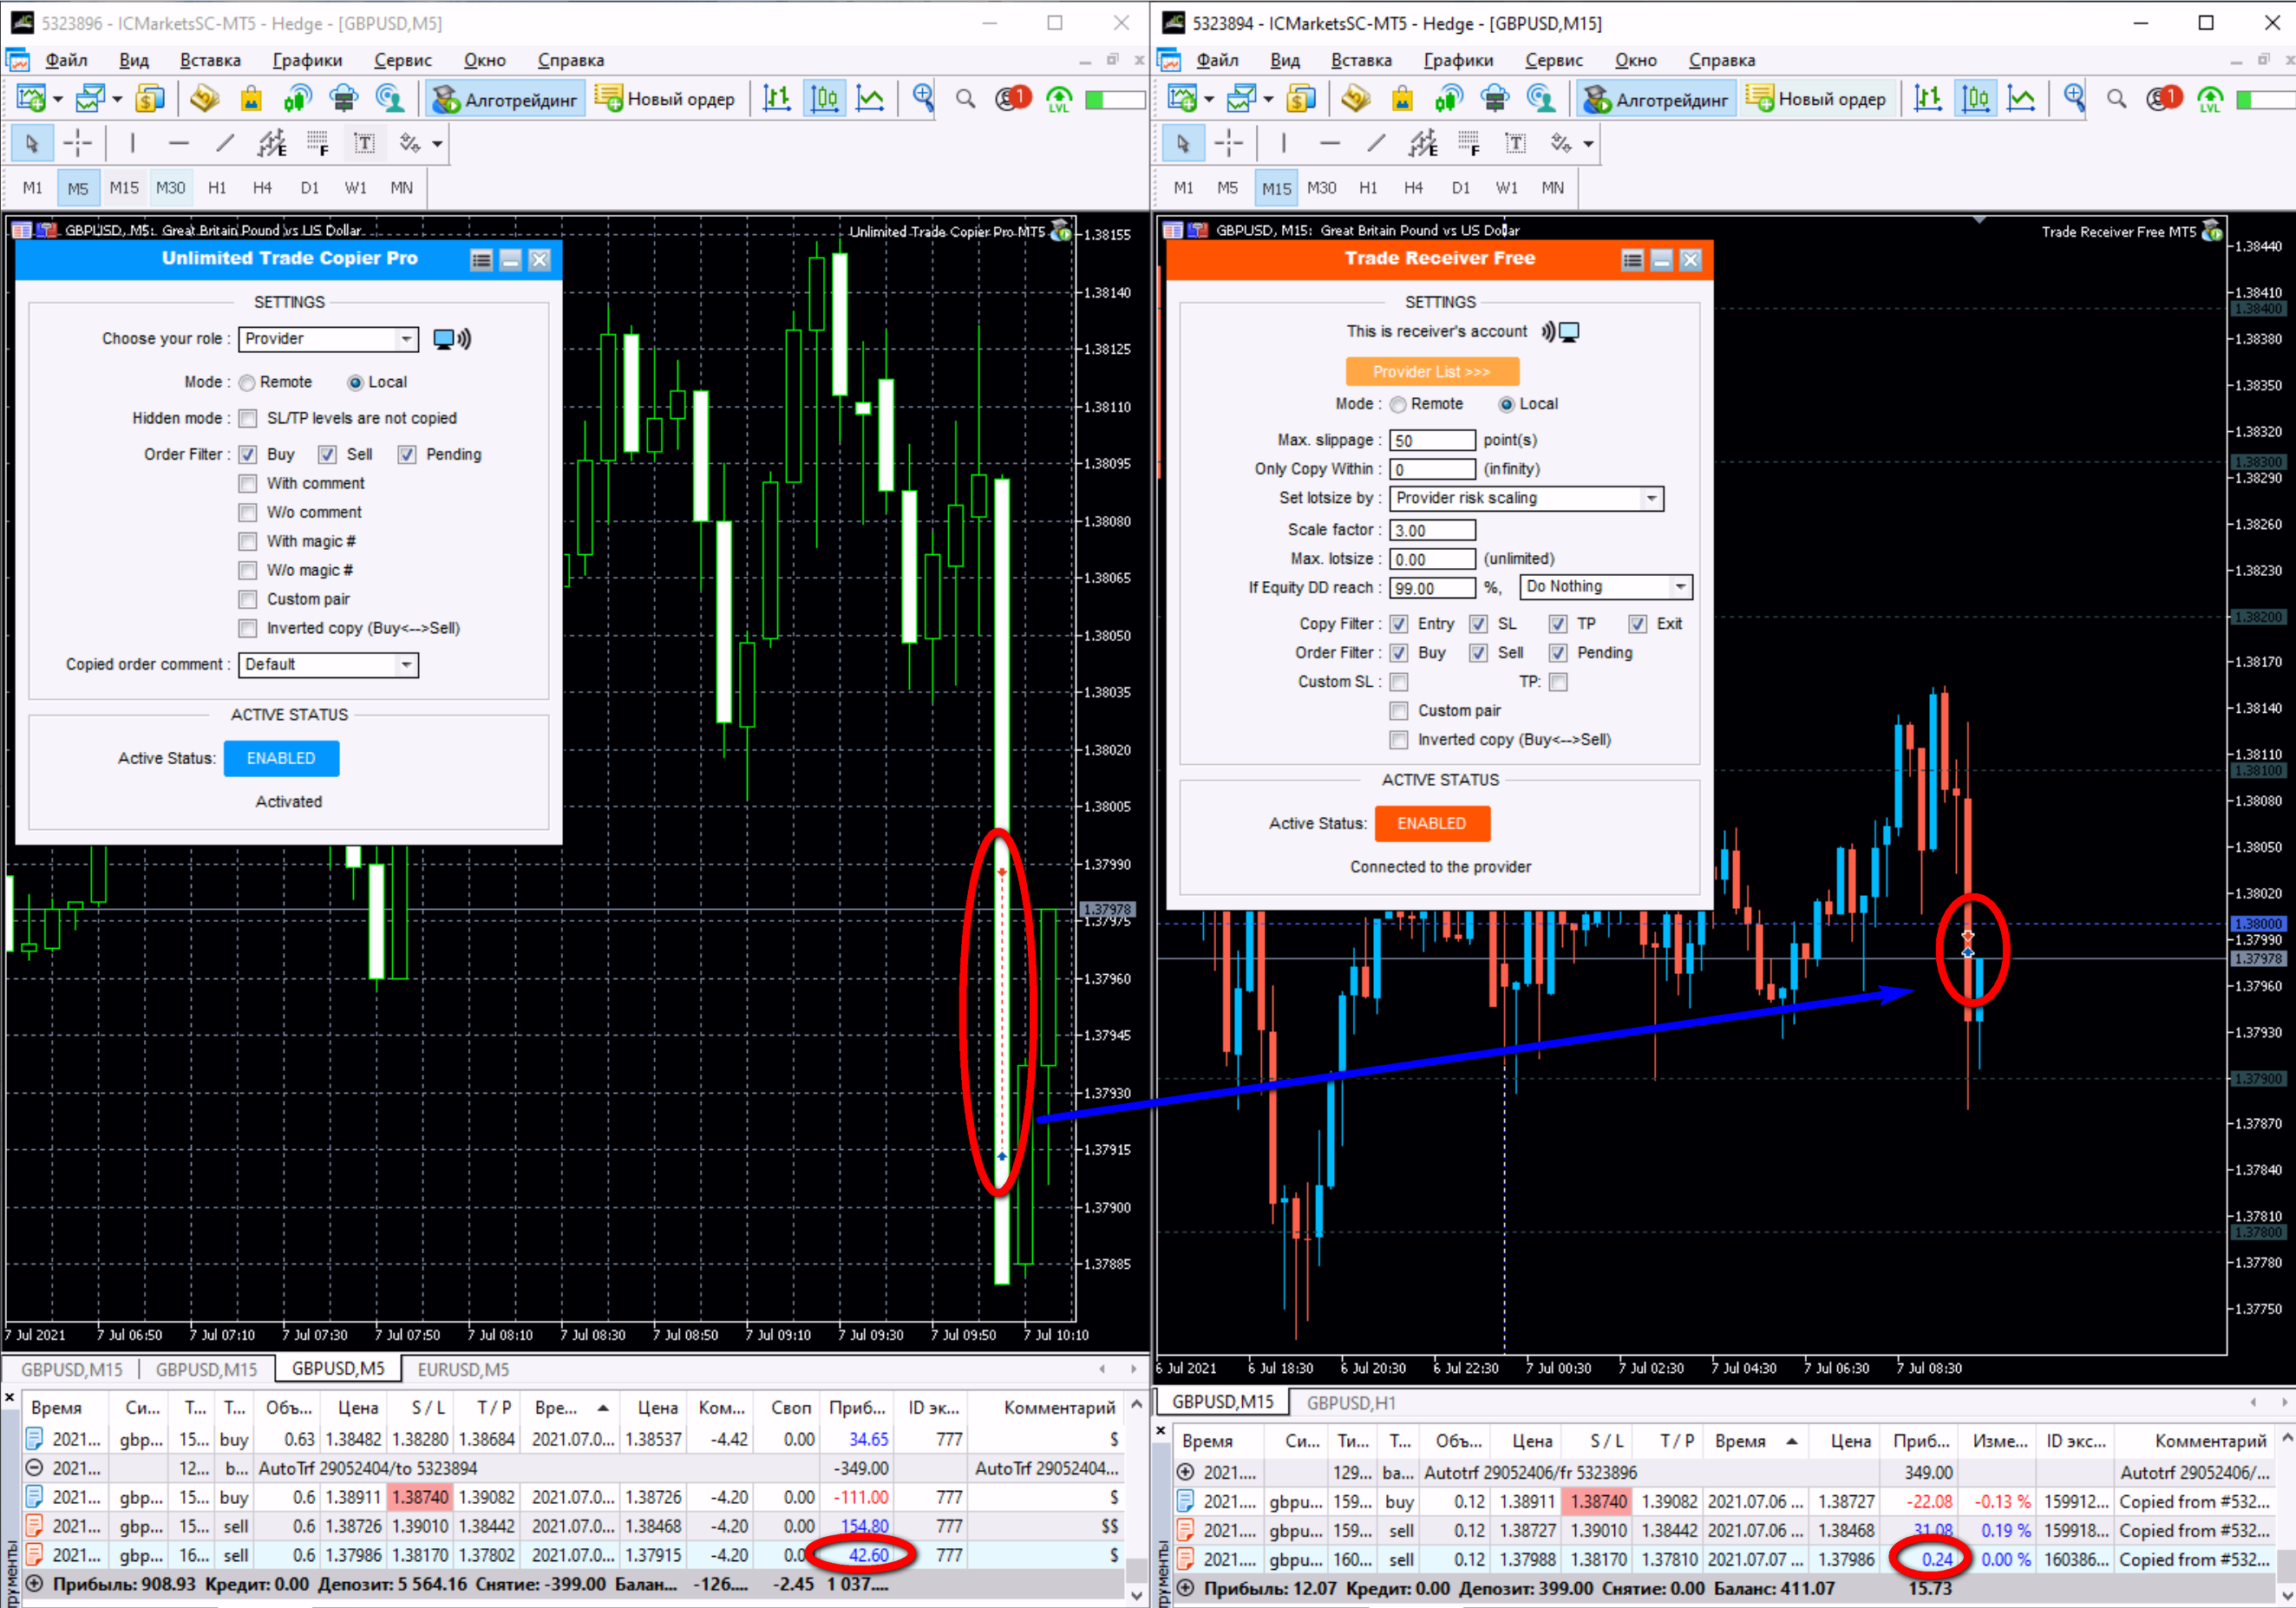Screen dimensions: 2296x1608
Task: Expand Set lotsize by dropdown
Action: [1651, 498]
